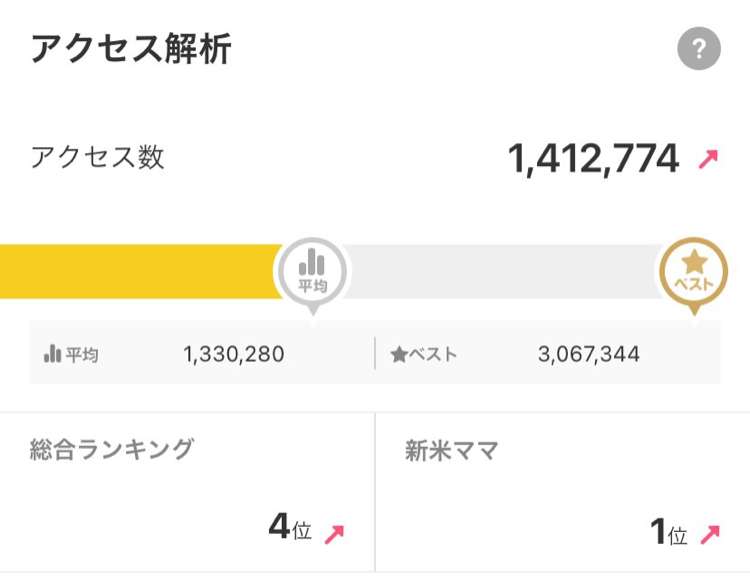
Task: Select the 平均 value 1,330,280
Action: 234,354
